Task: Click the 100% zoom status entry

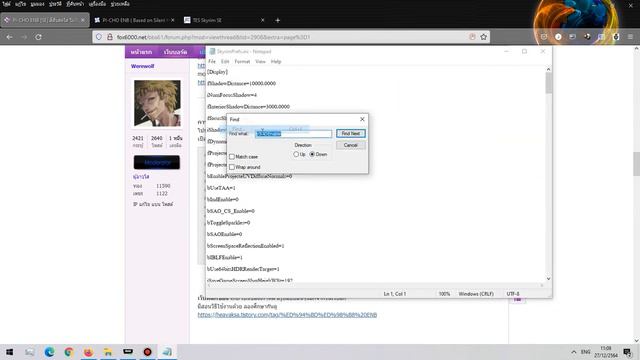Action: point(444,294)
